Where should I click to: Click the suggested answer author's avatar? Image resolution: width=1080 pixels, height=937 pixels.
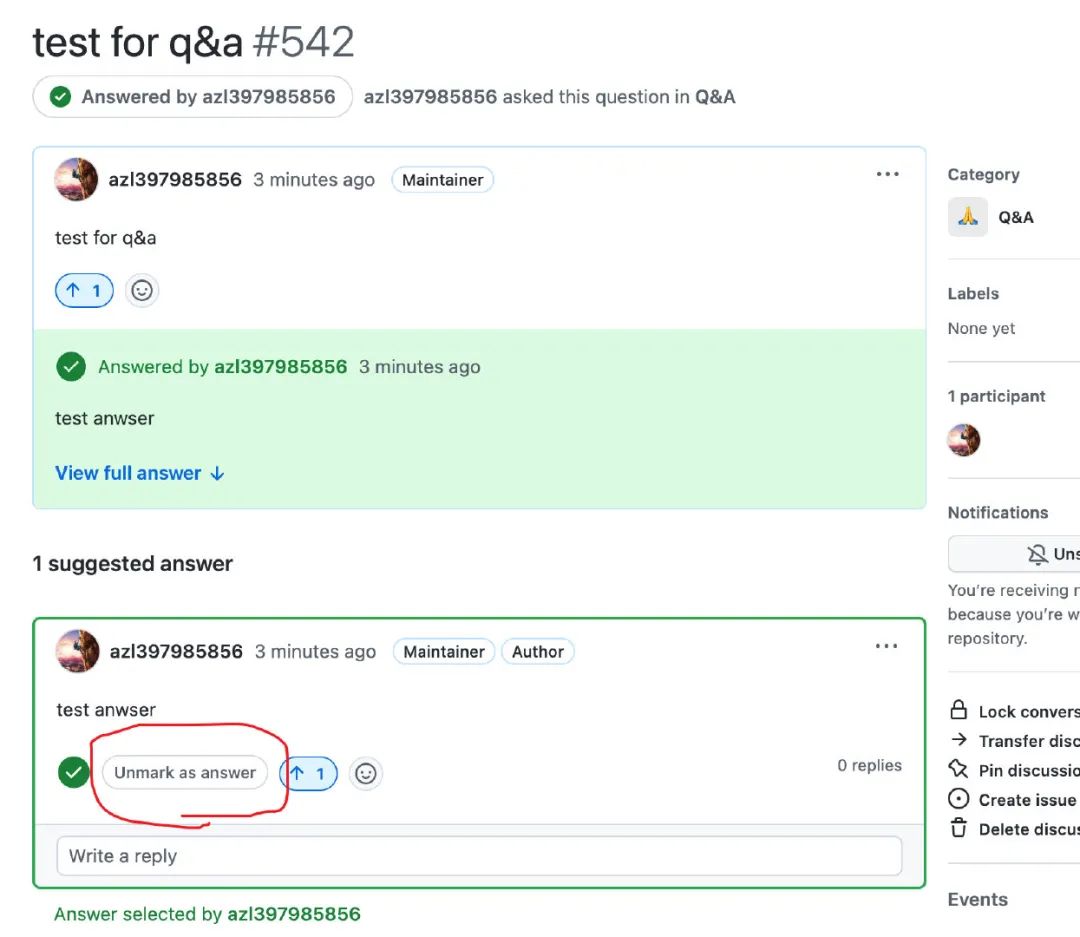[77, 651]
